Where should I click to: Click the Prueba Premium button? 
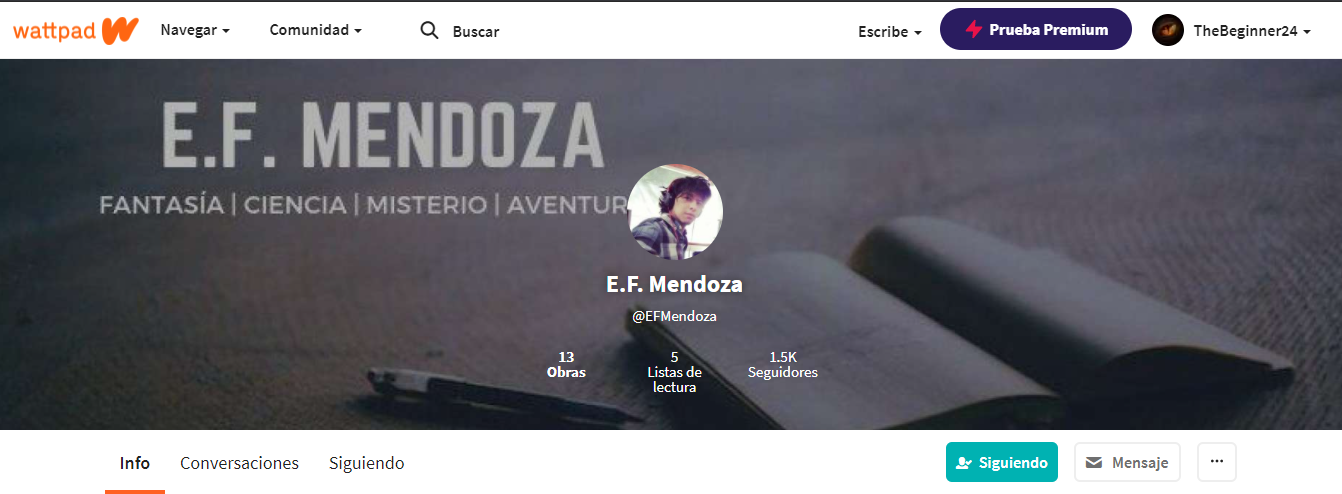click(x=1036, y=29)
